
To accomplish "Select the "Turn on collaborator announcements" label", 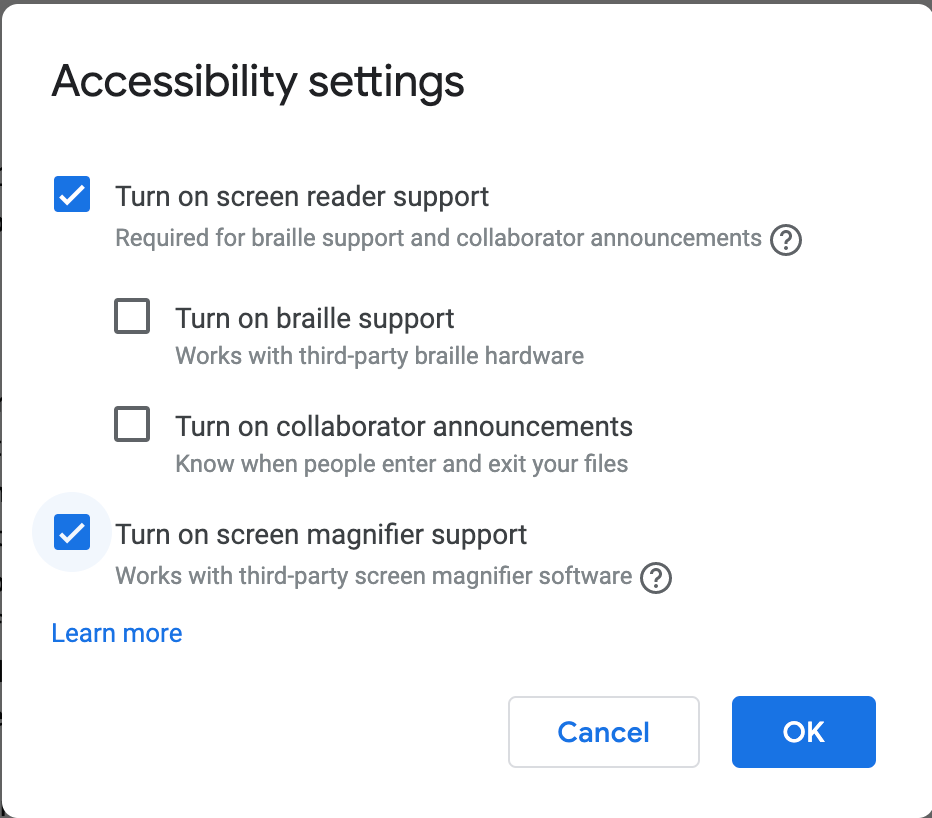I will tap(404, 426).
